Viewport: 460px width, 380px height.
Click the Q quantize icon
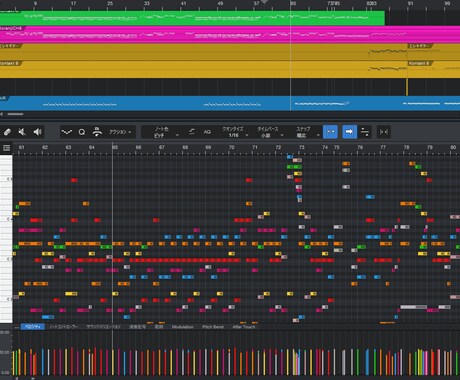[x=82, y=132]
